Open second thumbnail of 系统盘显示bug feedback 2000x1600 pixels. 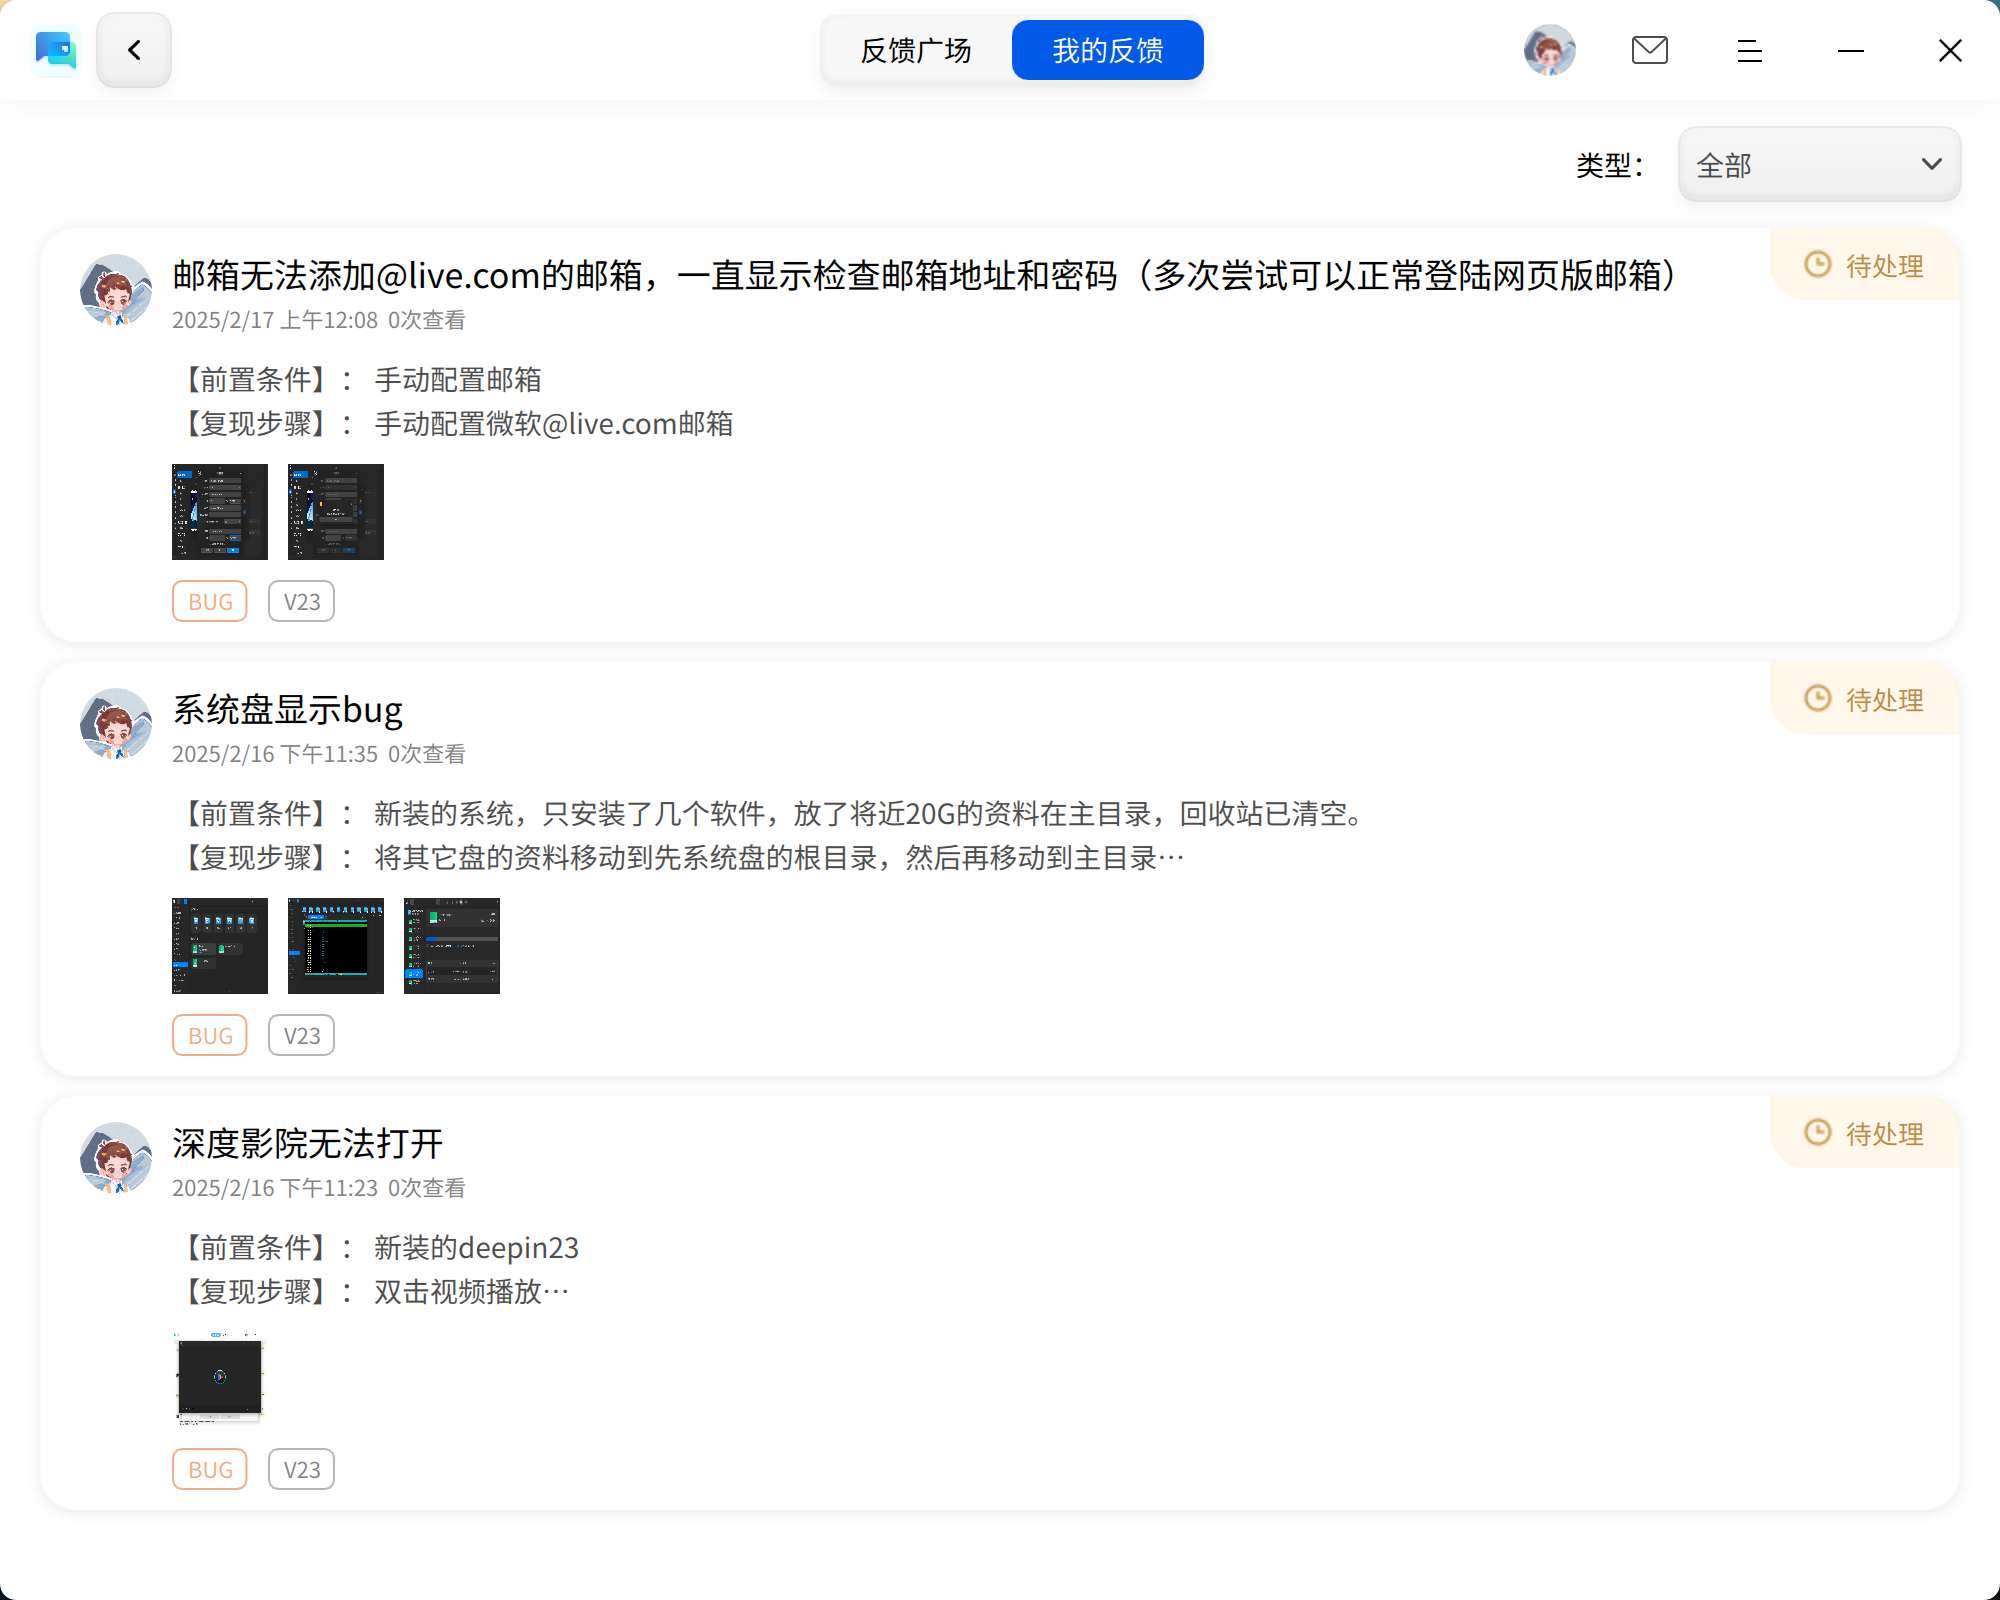[336, 946]
